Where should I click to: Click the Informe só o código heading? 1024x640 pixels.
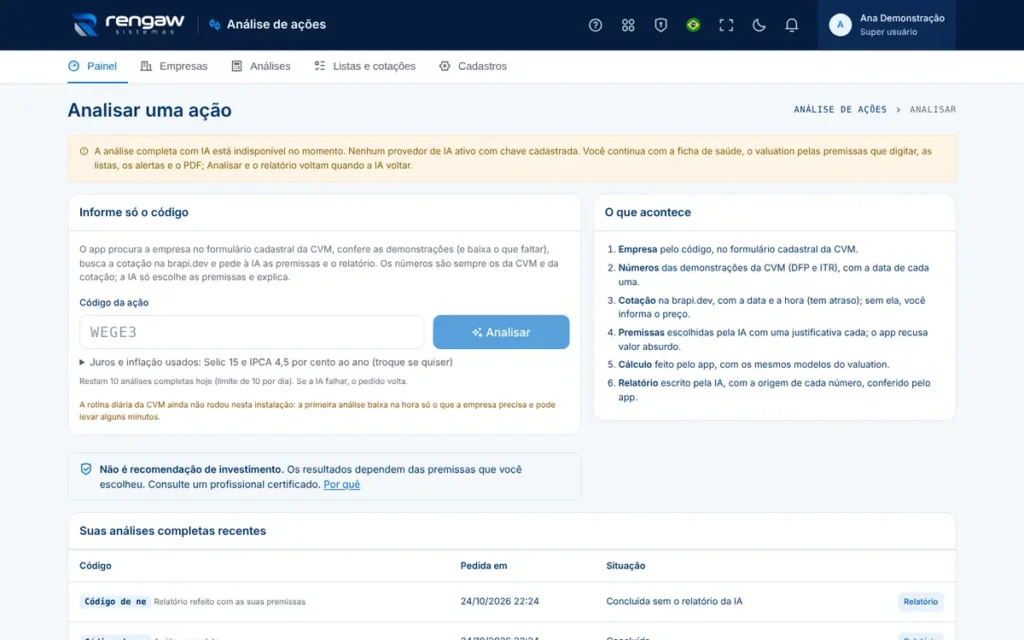click(x=134, y=212)
